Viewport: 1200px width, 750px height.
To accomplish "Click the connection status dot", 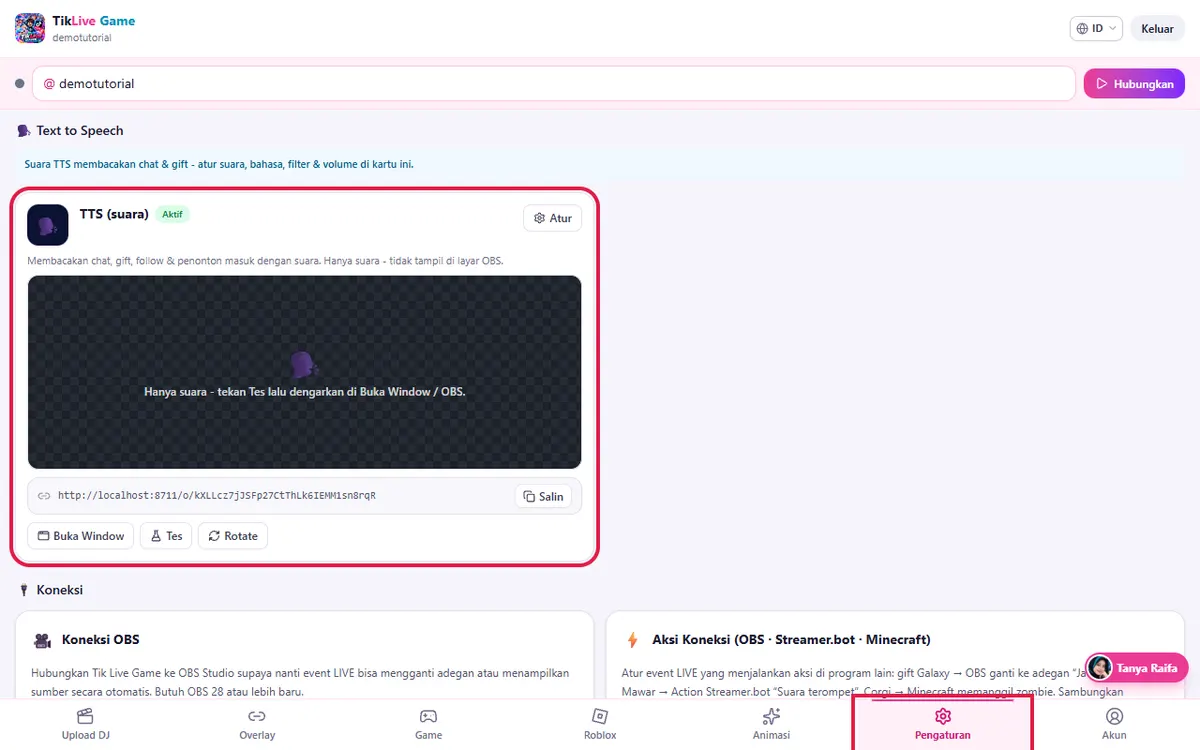I will 19,84.
